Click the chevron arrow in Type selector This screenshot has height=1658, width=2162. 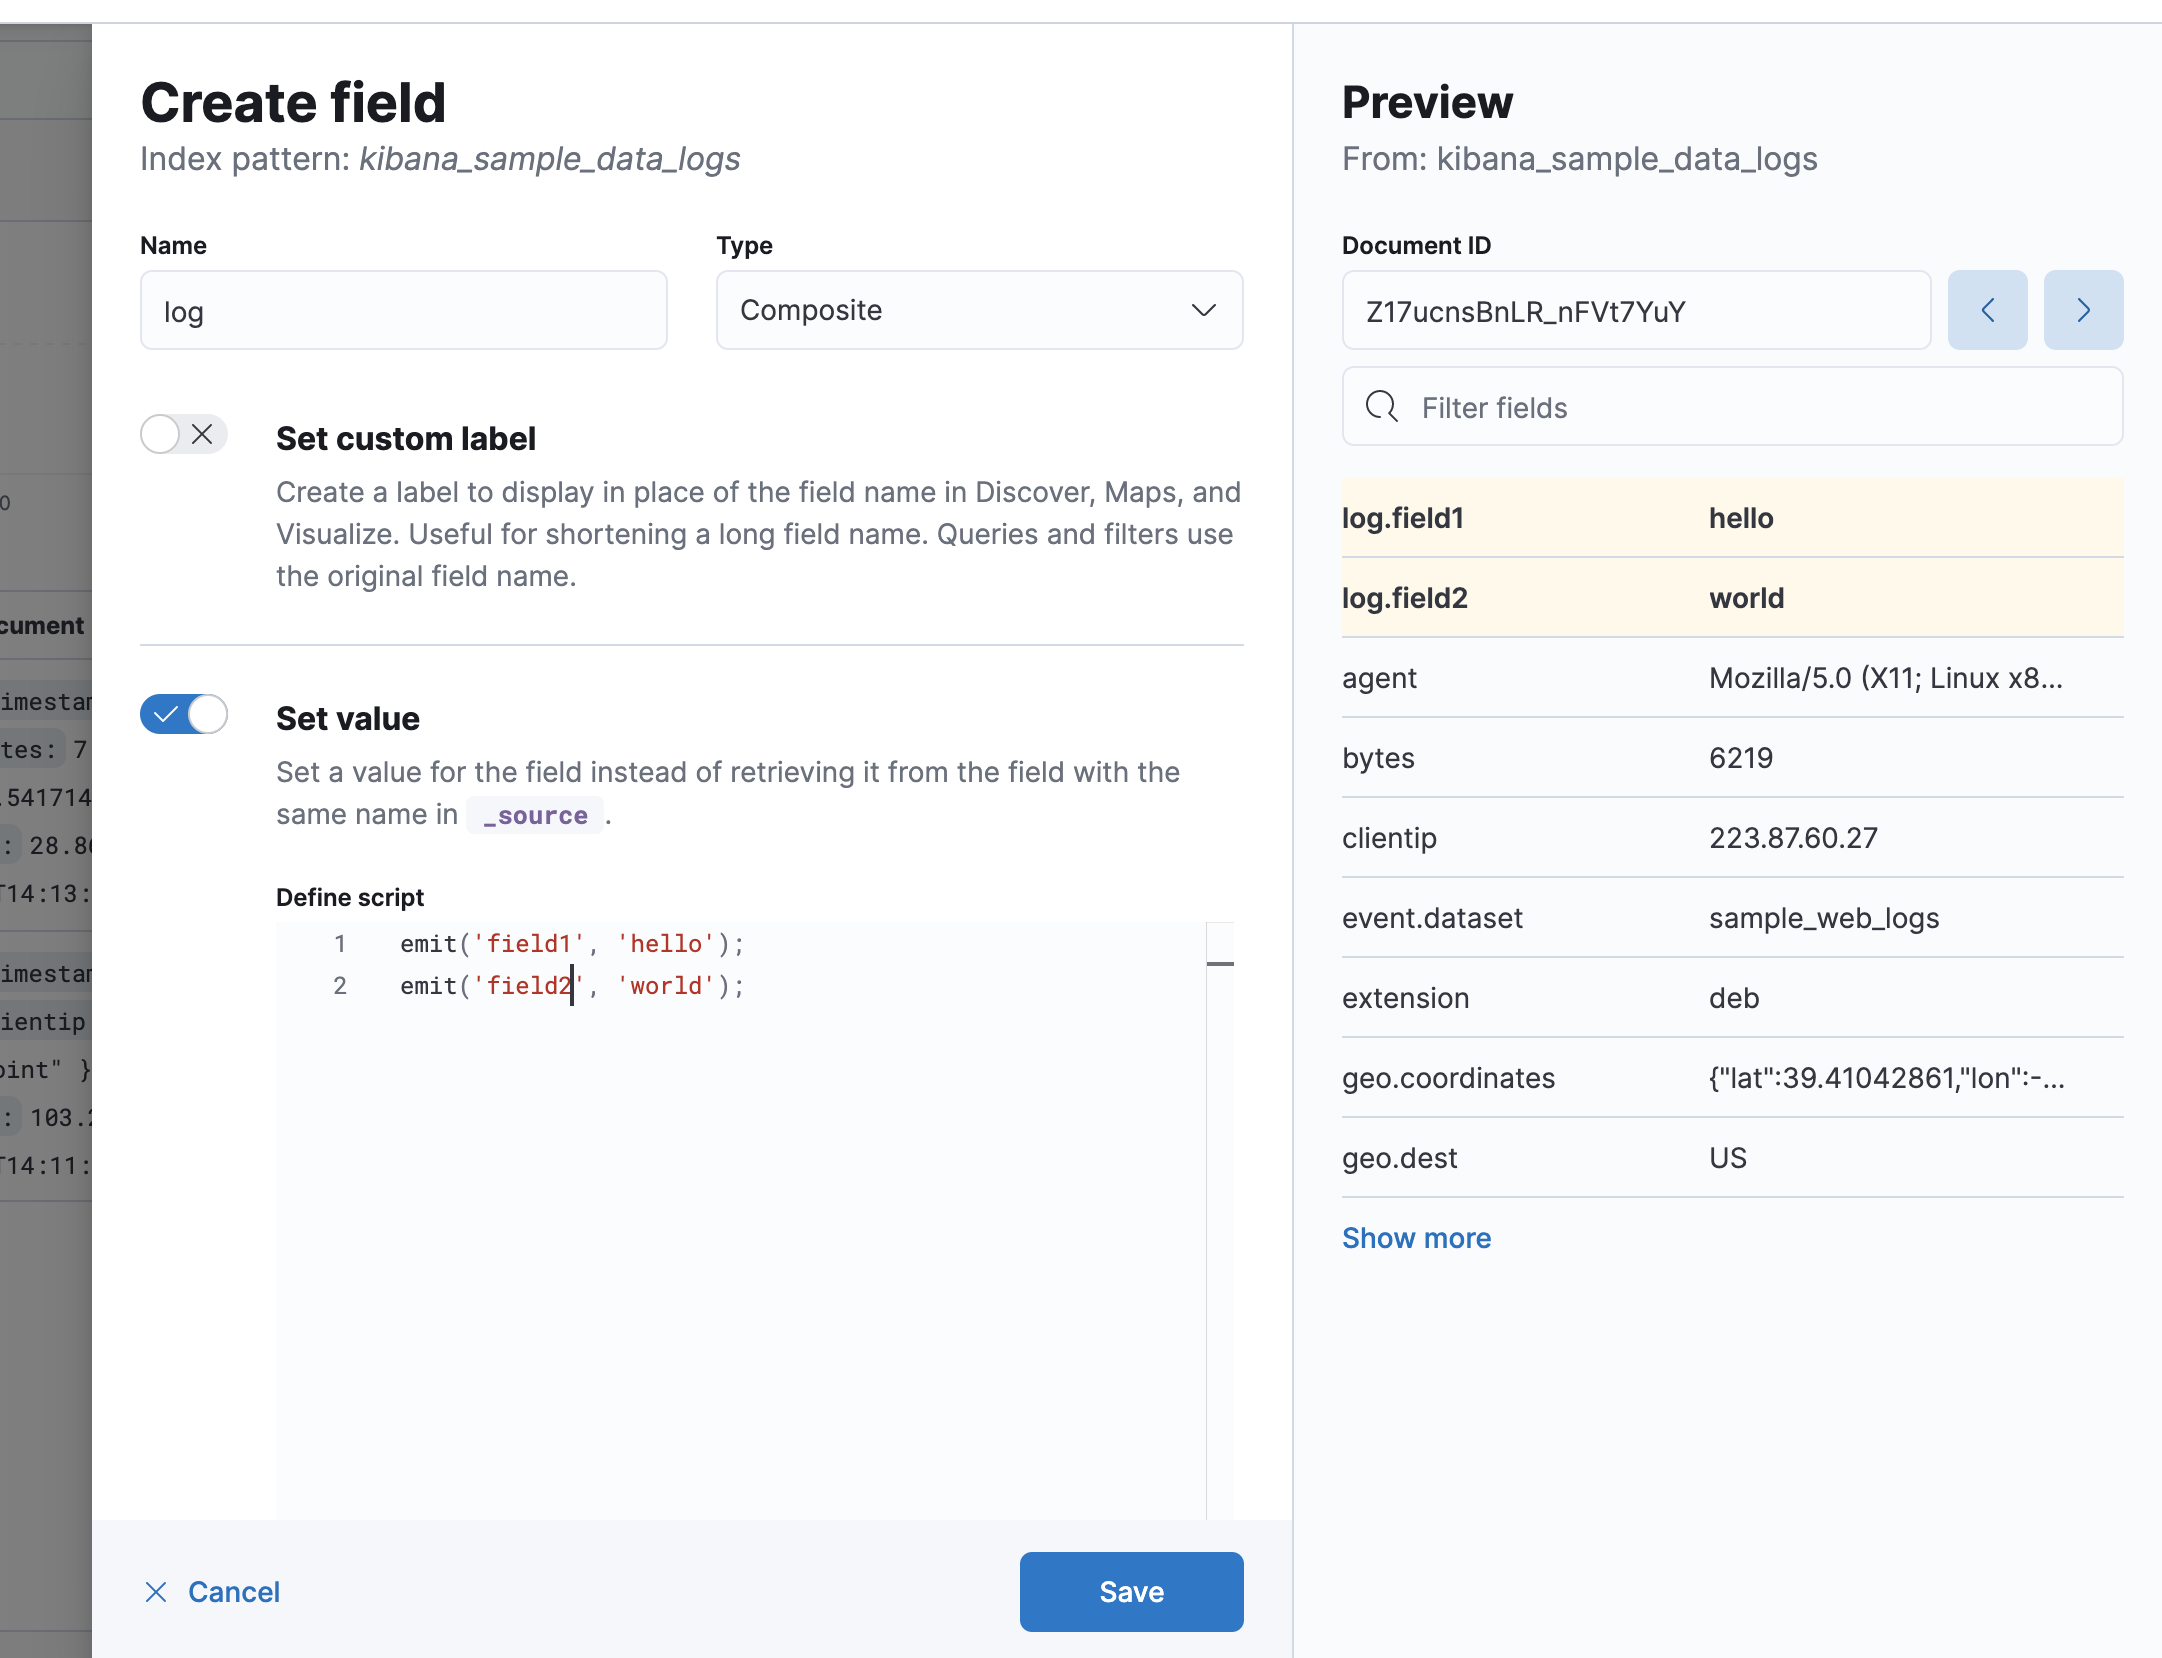1203,310
